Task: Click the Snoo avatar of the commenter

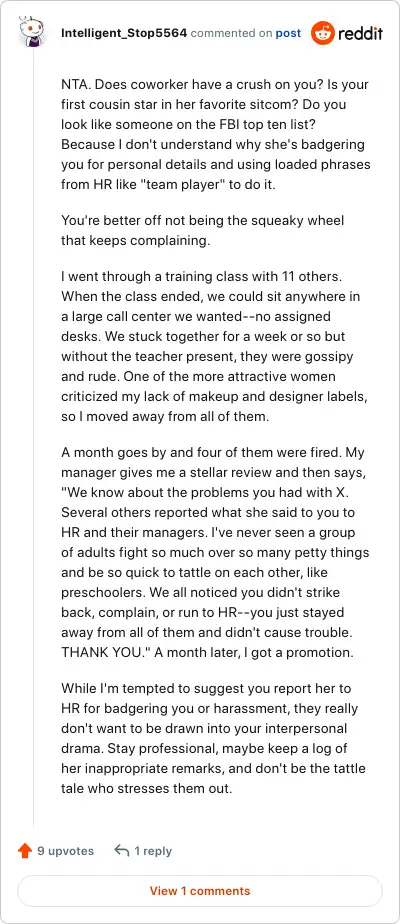Action: [x=32, y=32]
